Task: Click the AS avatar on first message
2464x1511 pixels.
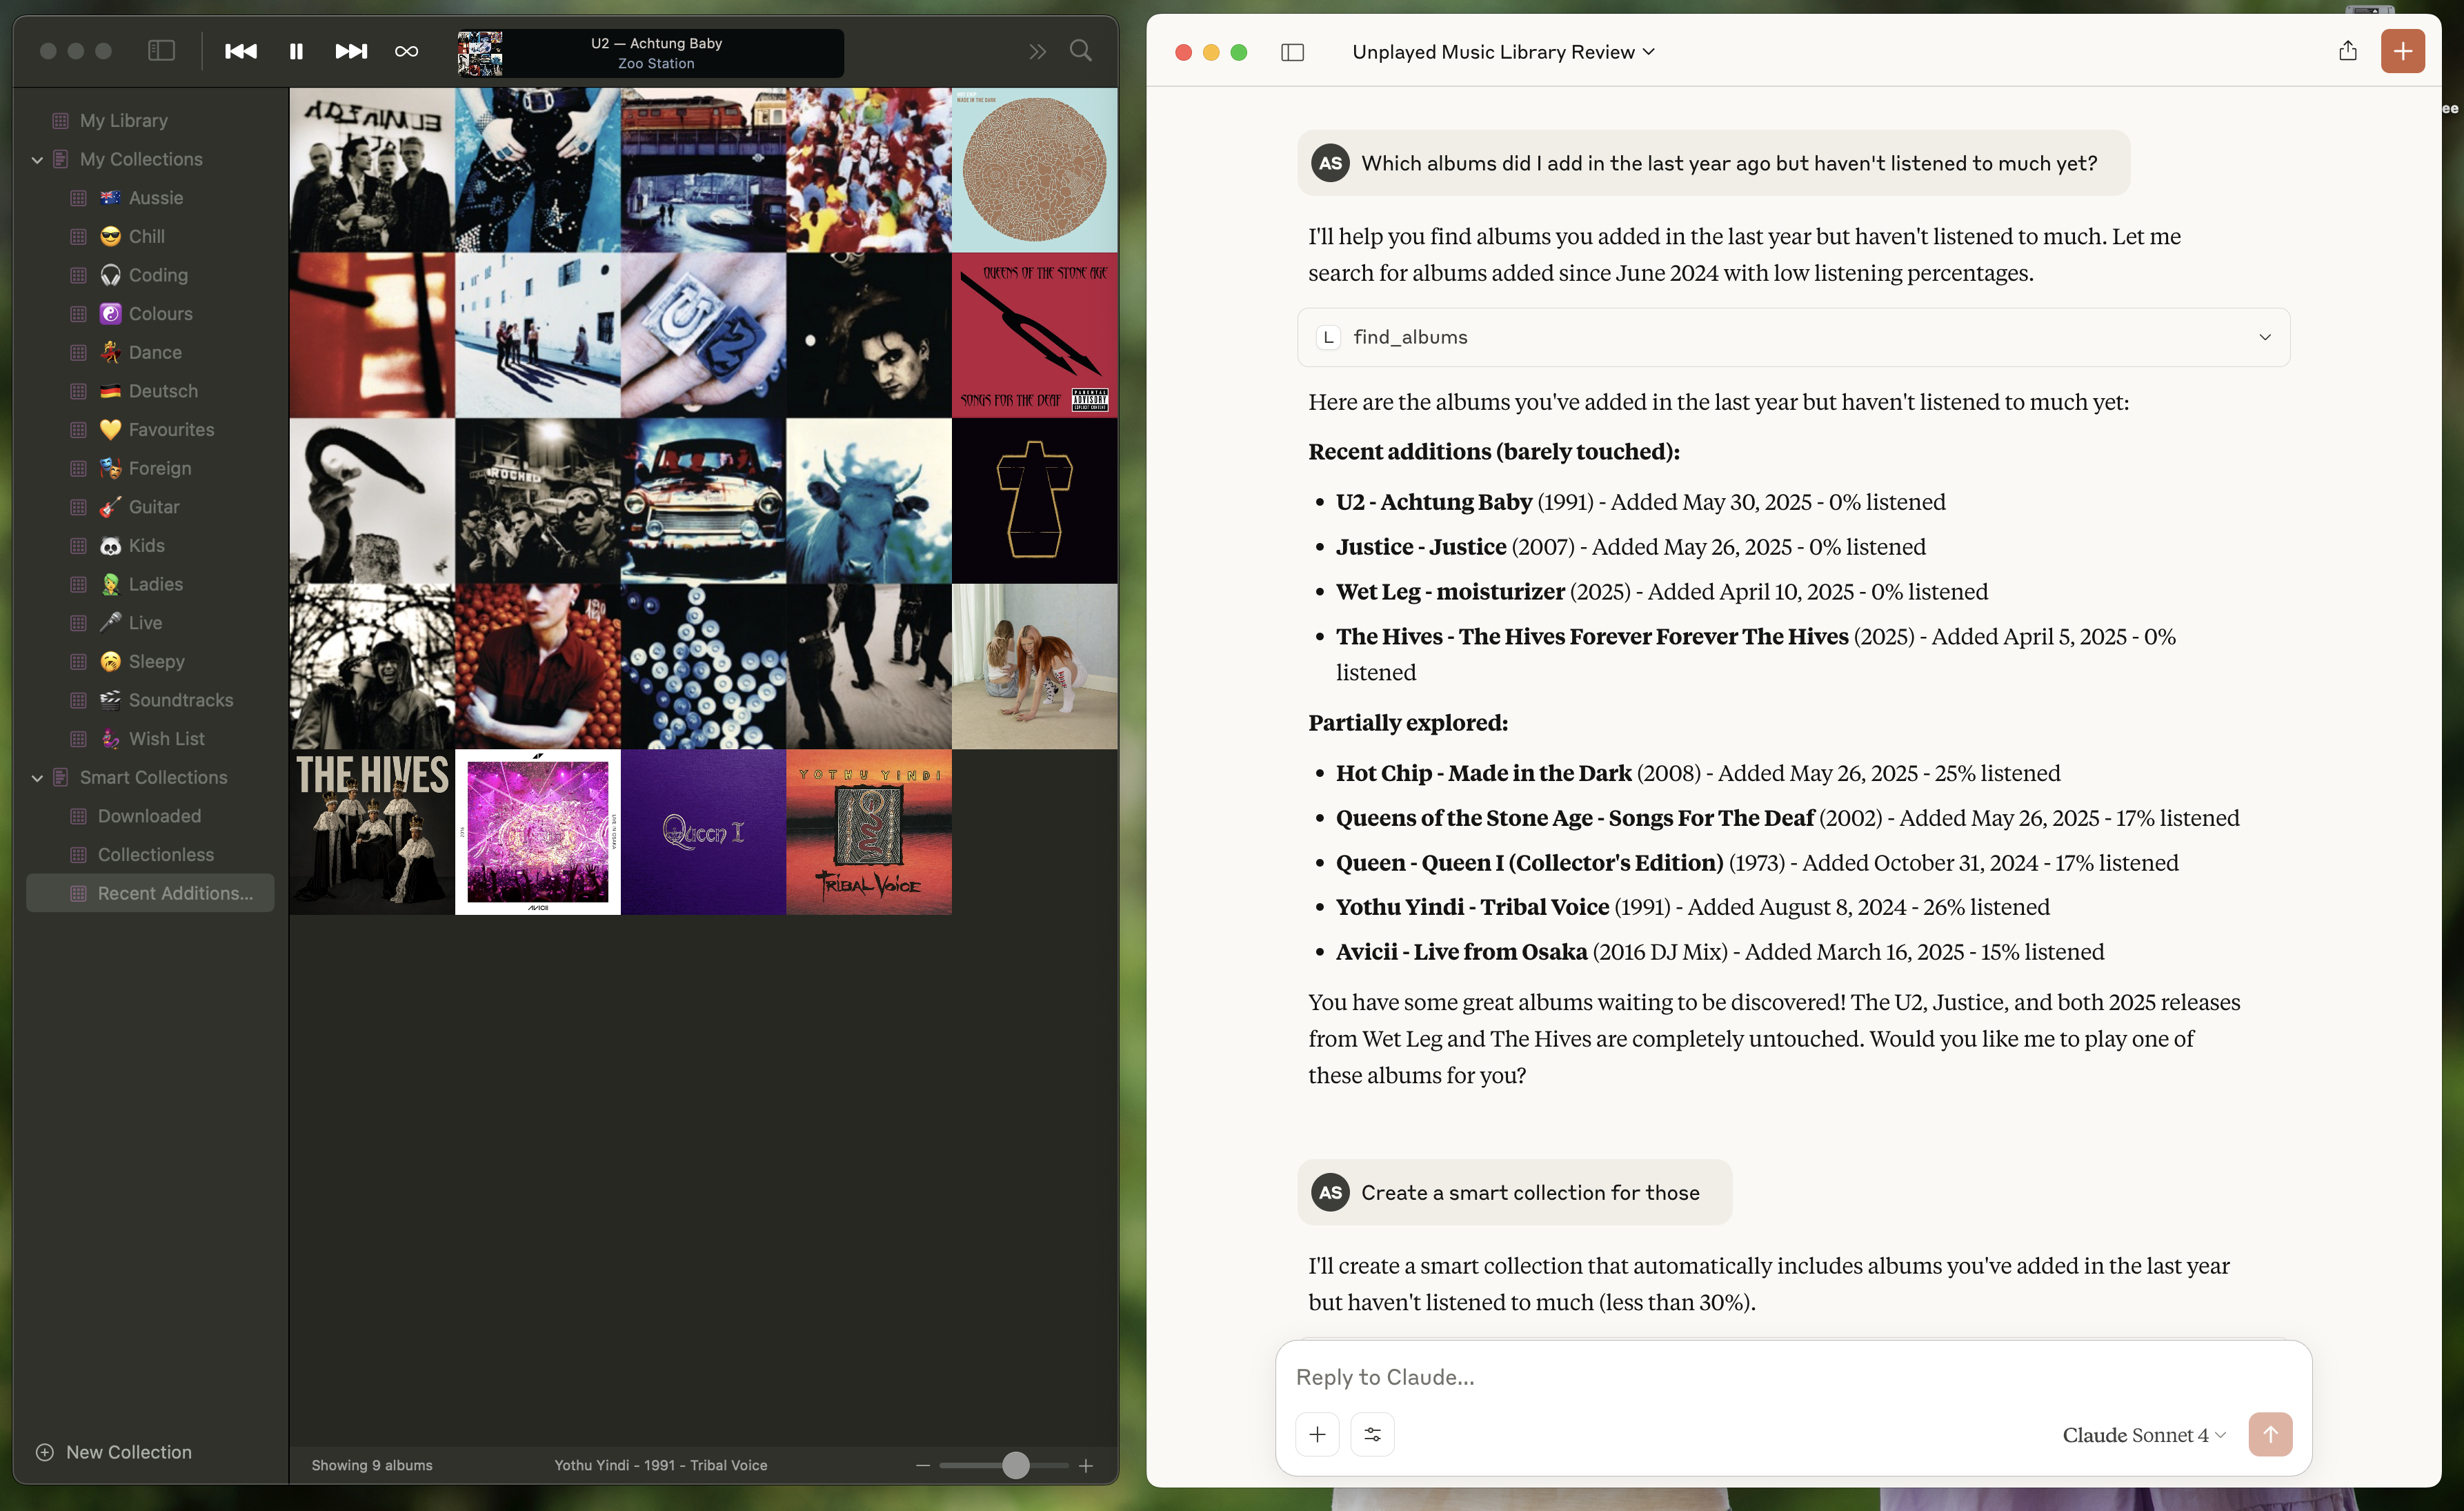Action: pos(1330,163)
